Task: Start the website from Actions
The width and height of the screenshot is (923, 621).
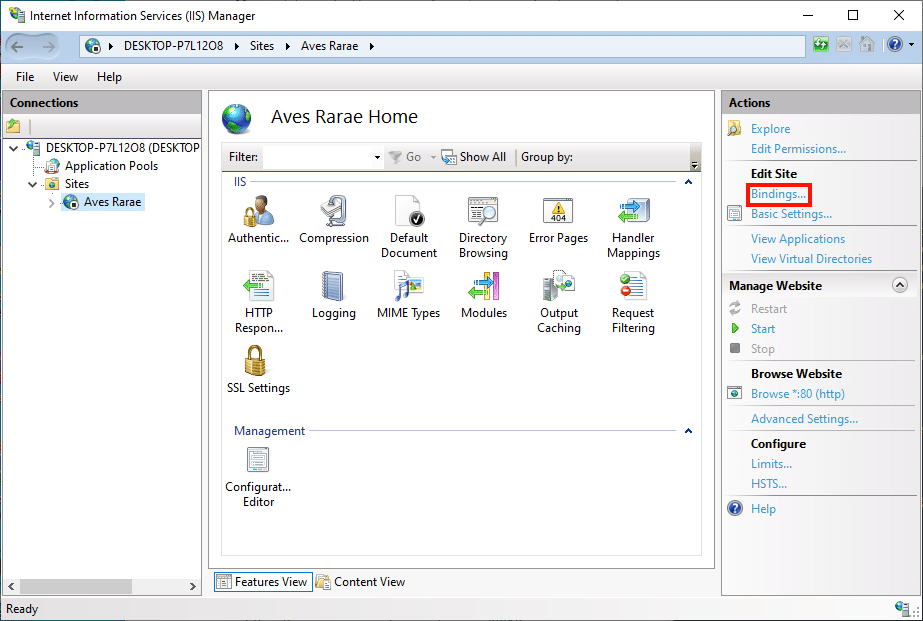Action: coord(763,329)
